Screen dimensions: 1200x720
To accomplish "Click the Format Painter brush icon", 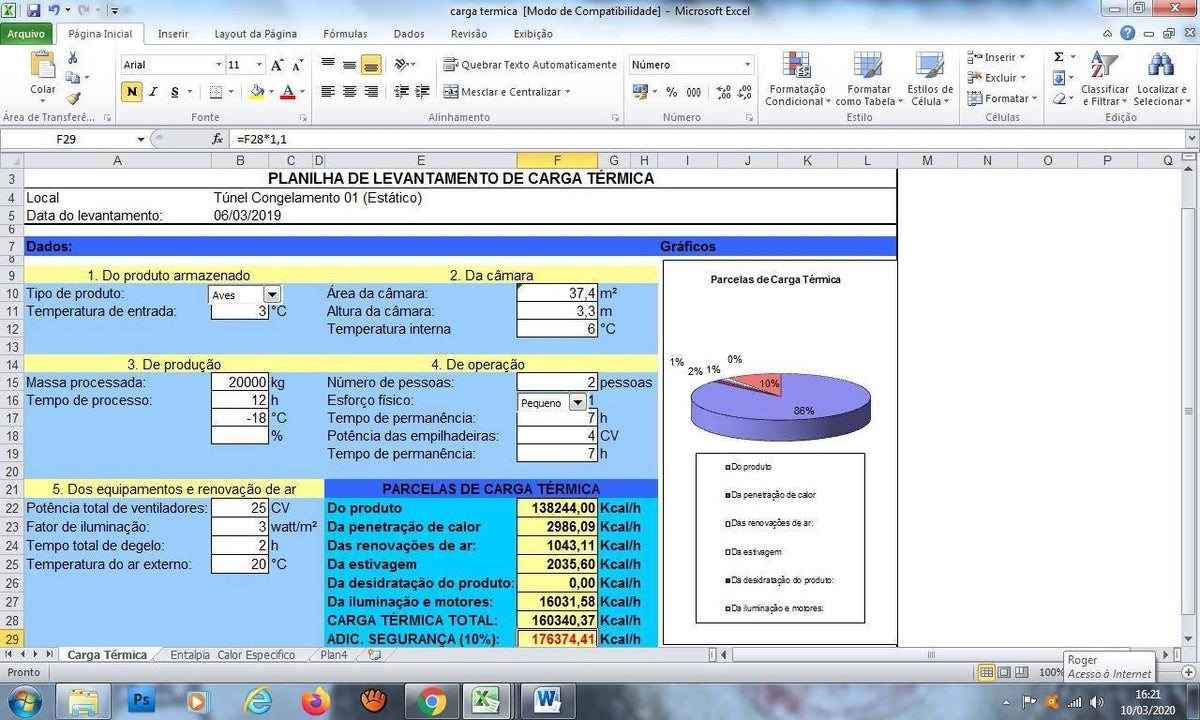I will (x=73, y=98).
